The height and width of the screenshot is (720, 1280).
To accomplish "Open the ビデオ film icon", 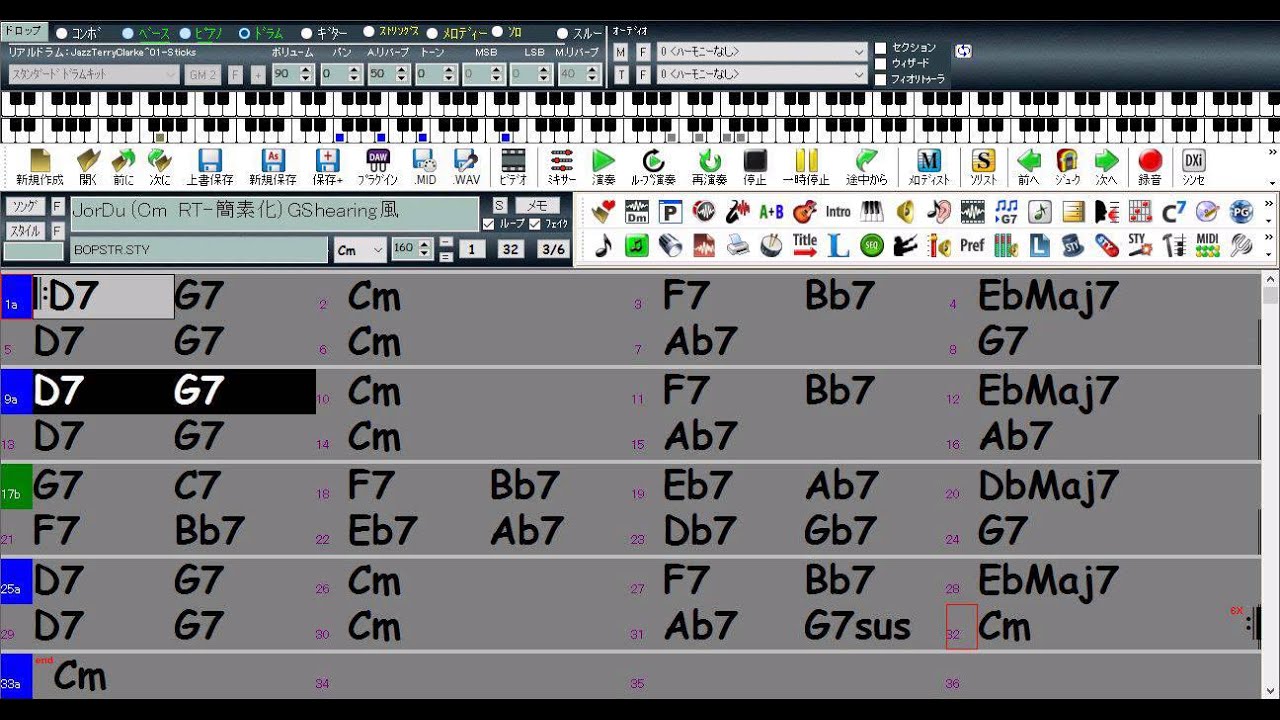I will click(x=513, y=167).
